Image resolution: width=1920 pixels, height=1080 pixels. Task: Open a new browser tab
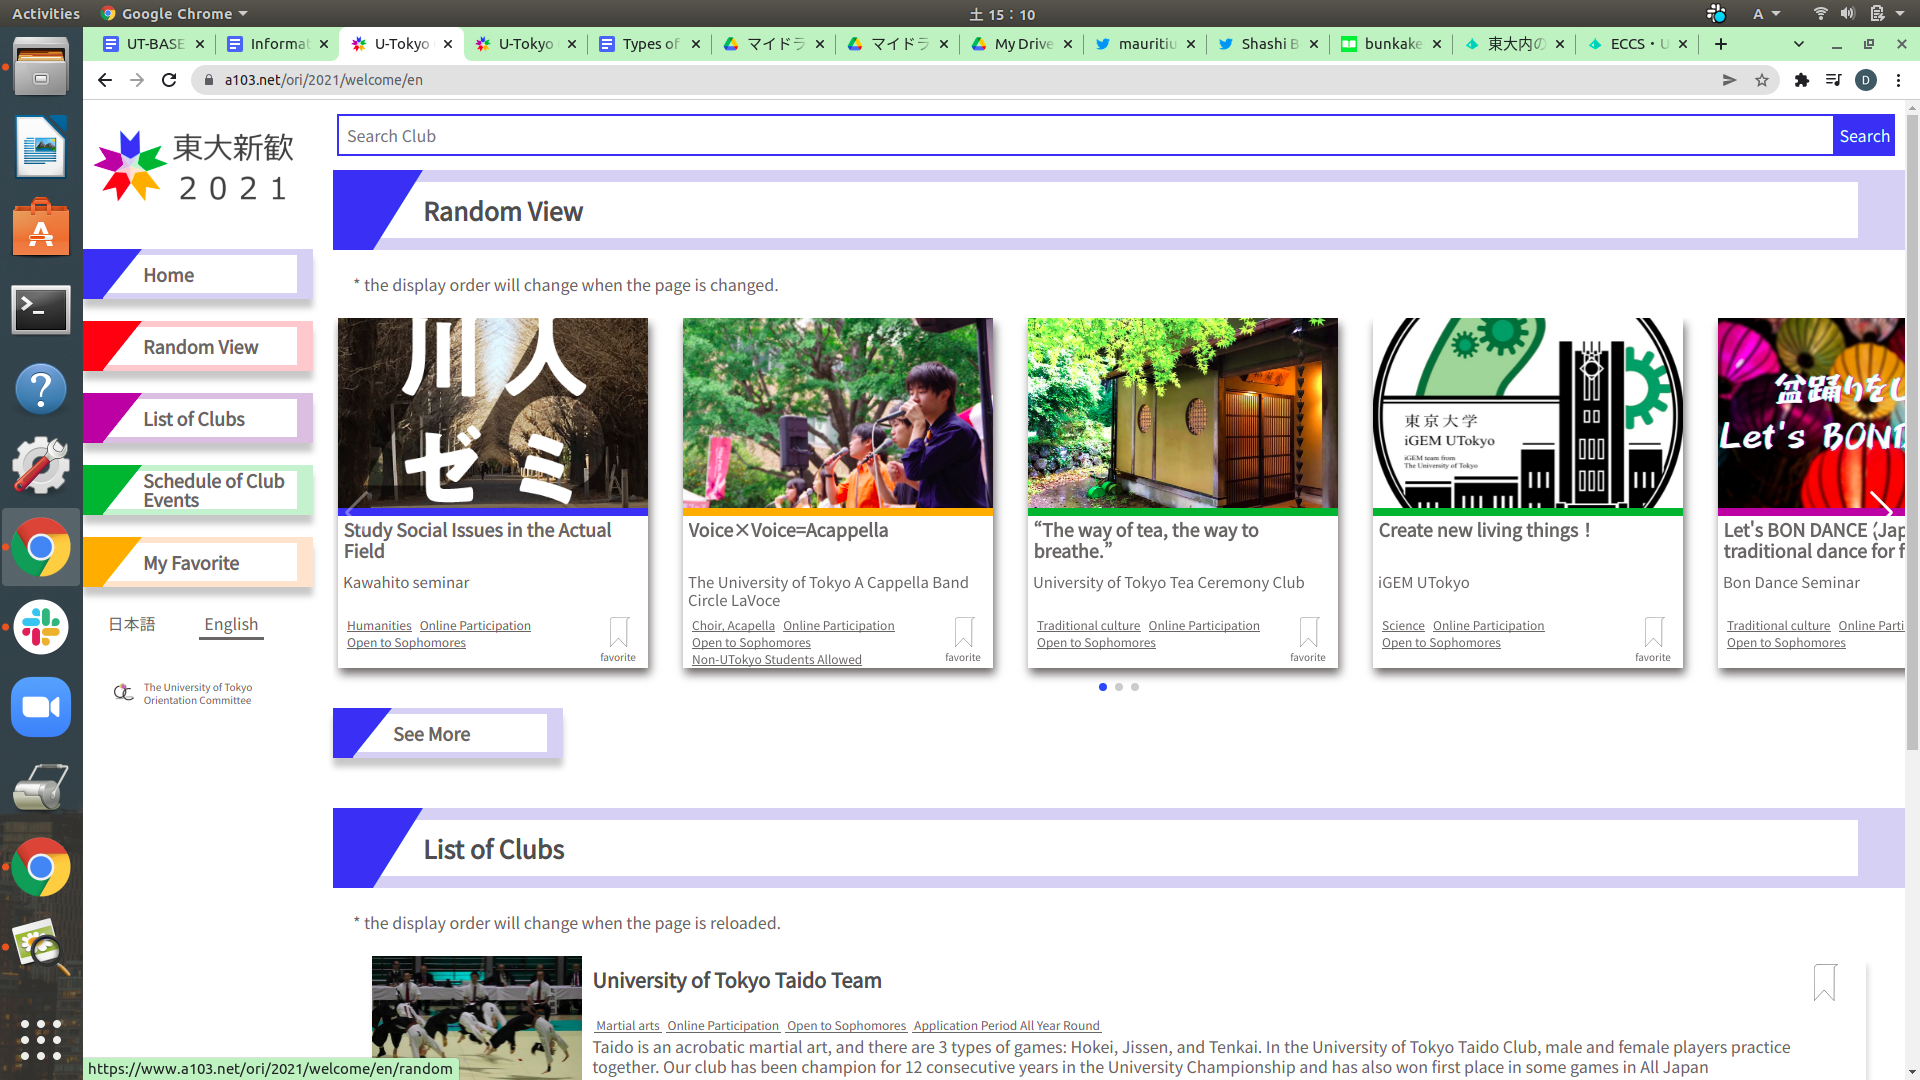click(1721, 44)
